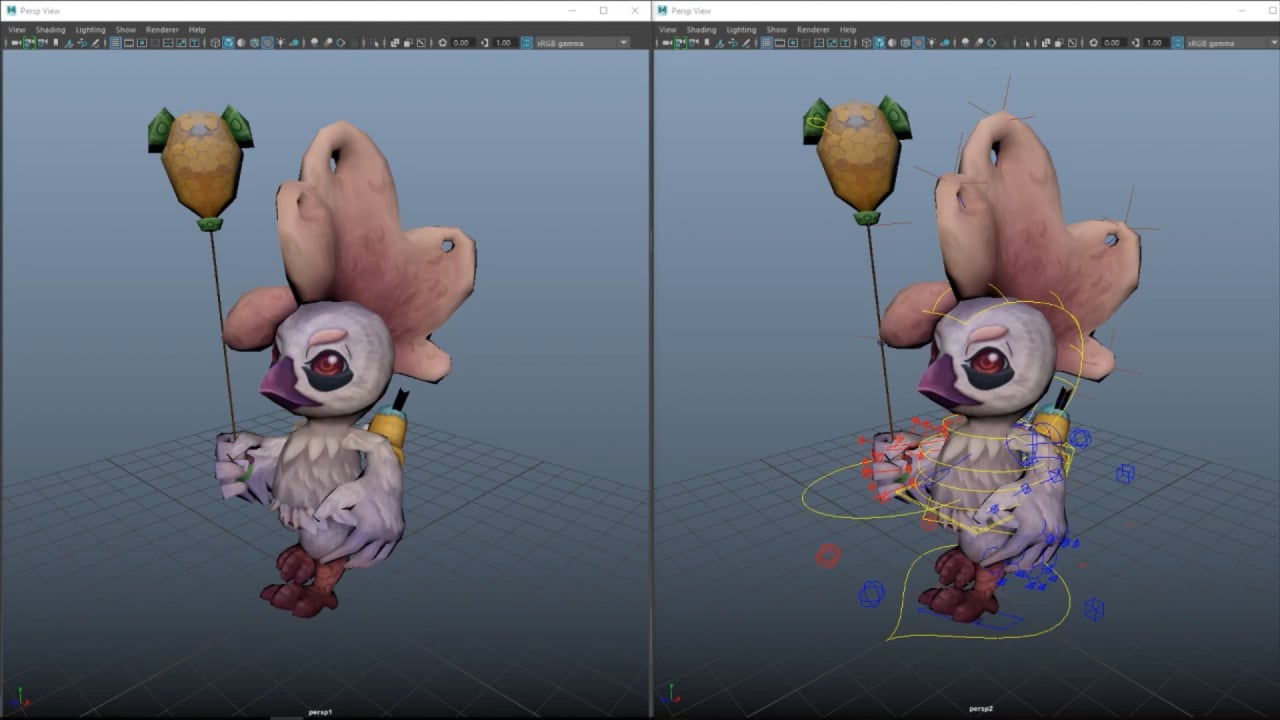Enable wireframe shading in the right panel

coord(865,43)
